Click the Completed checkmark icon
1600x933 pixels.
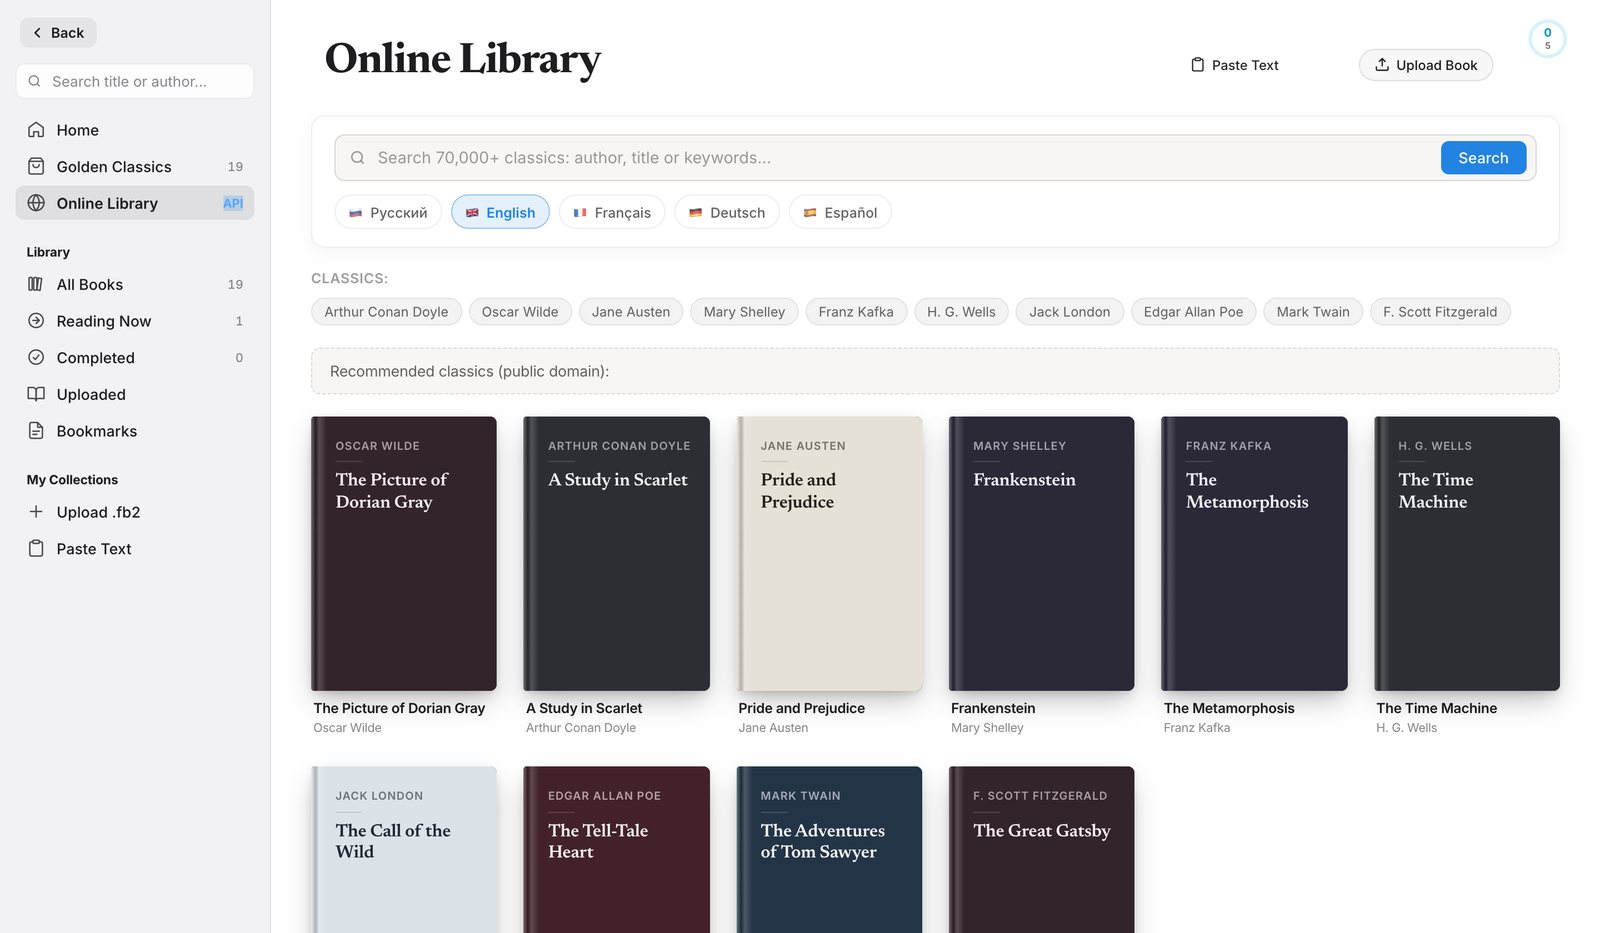(36, 357)
